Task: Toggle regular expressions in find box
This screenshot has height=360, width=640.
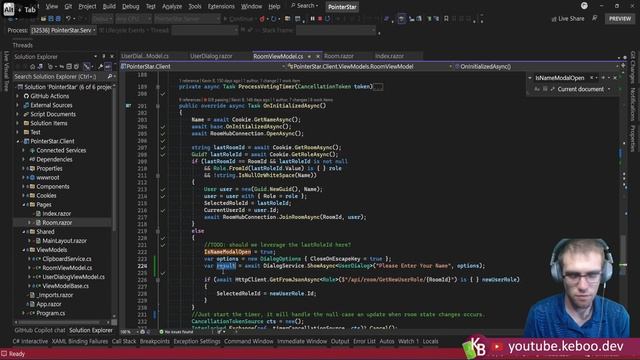Action: point(553,89)
